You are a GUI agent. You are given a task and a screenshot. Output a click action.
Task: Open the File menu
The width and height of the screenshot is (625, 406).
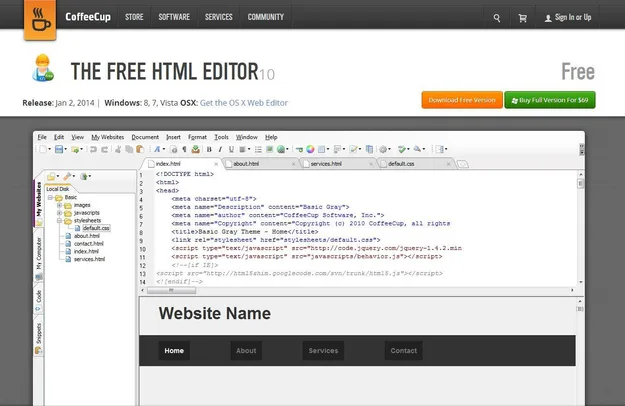click(x=42, y=137)
